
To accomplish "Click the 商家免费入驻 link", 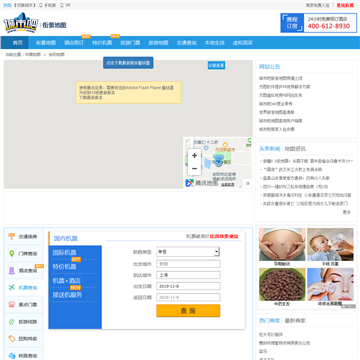I will tap(318, 5).
